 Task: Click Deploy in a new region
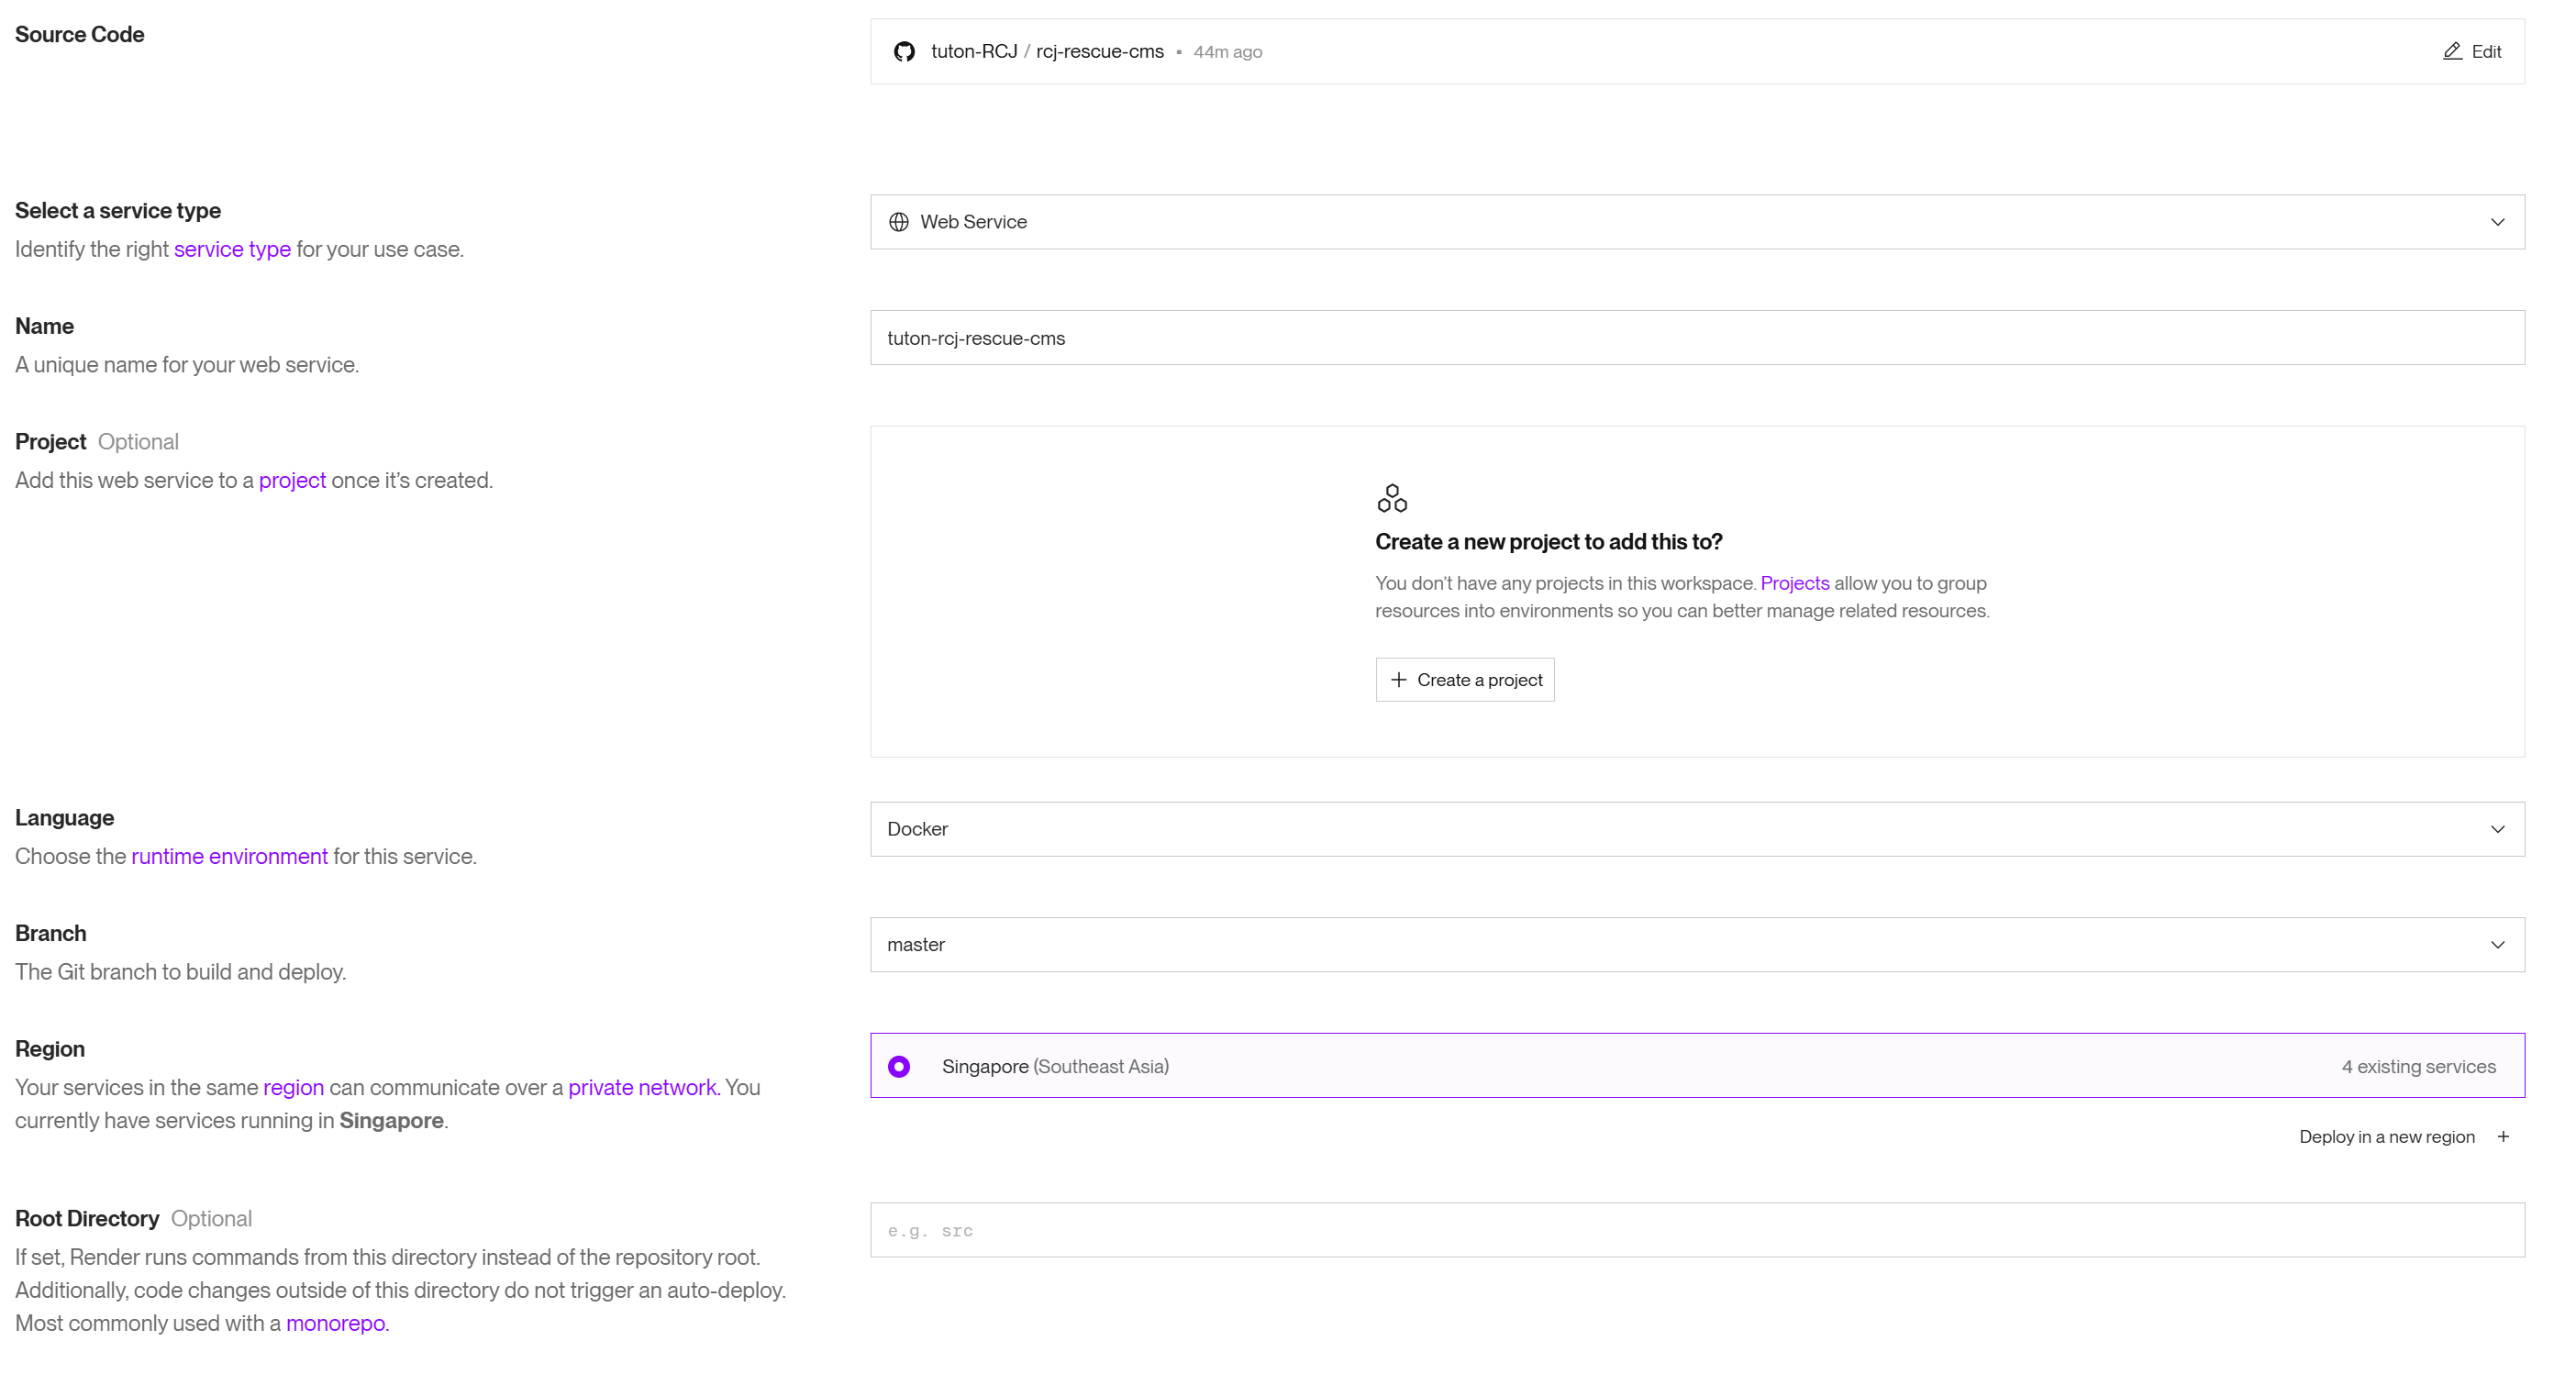[2386, 1137]
